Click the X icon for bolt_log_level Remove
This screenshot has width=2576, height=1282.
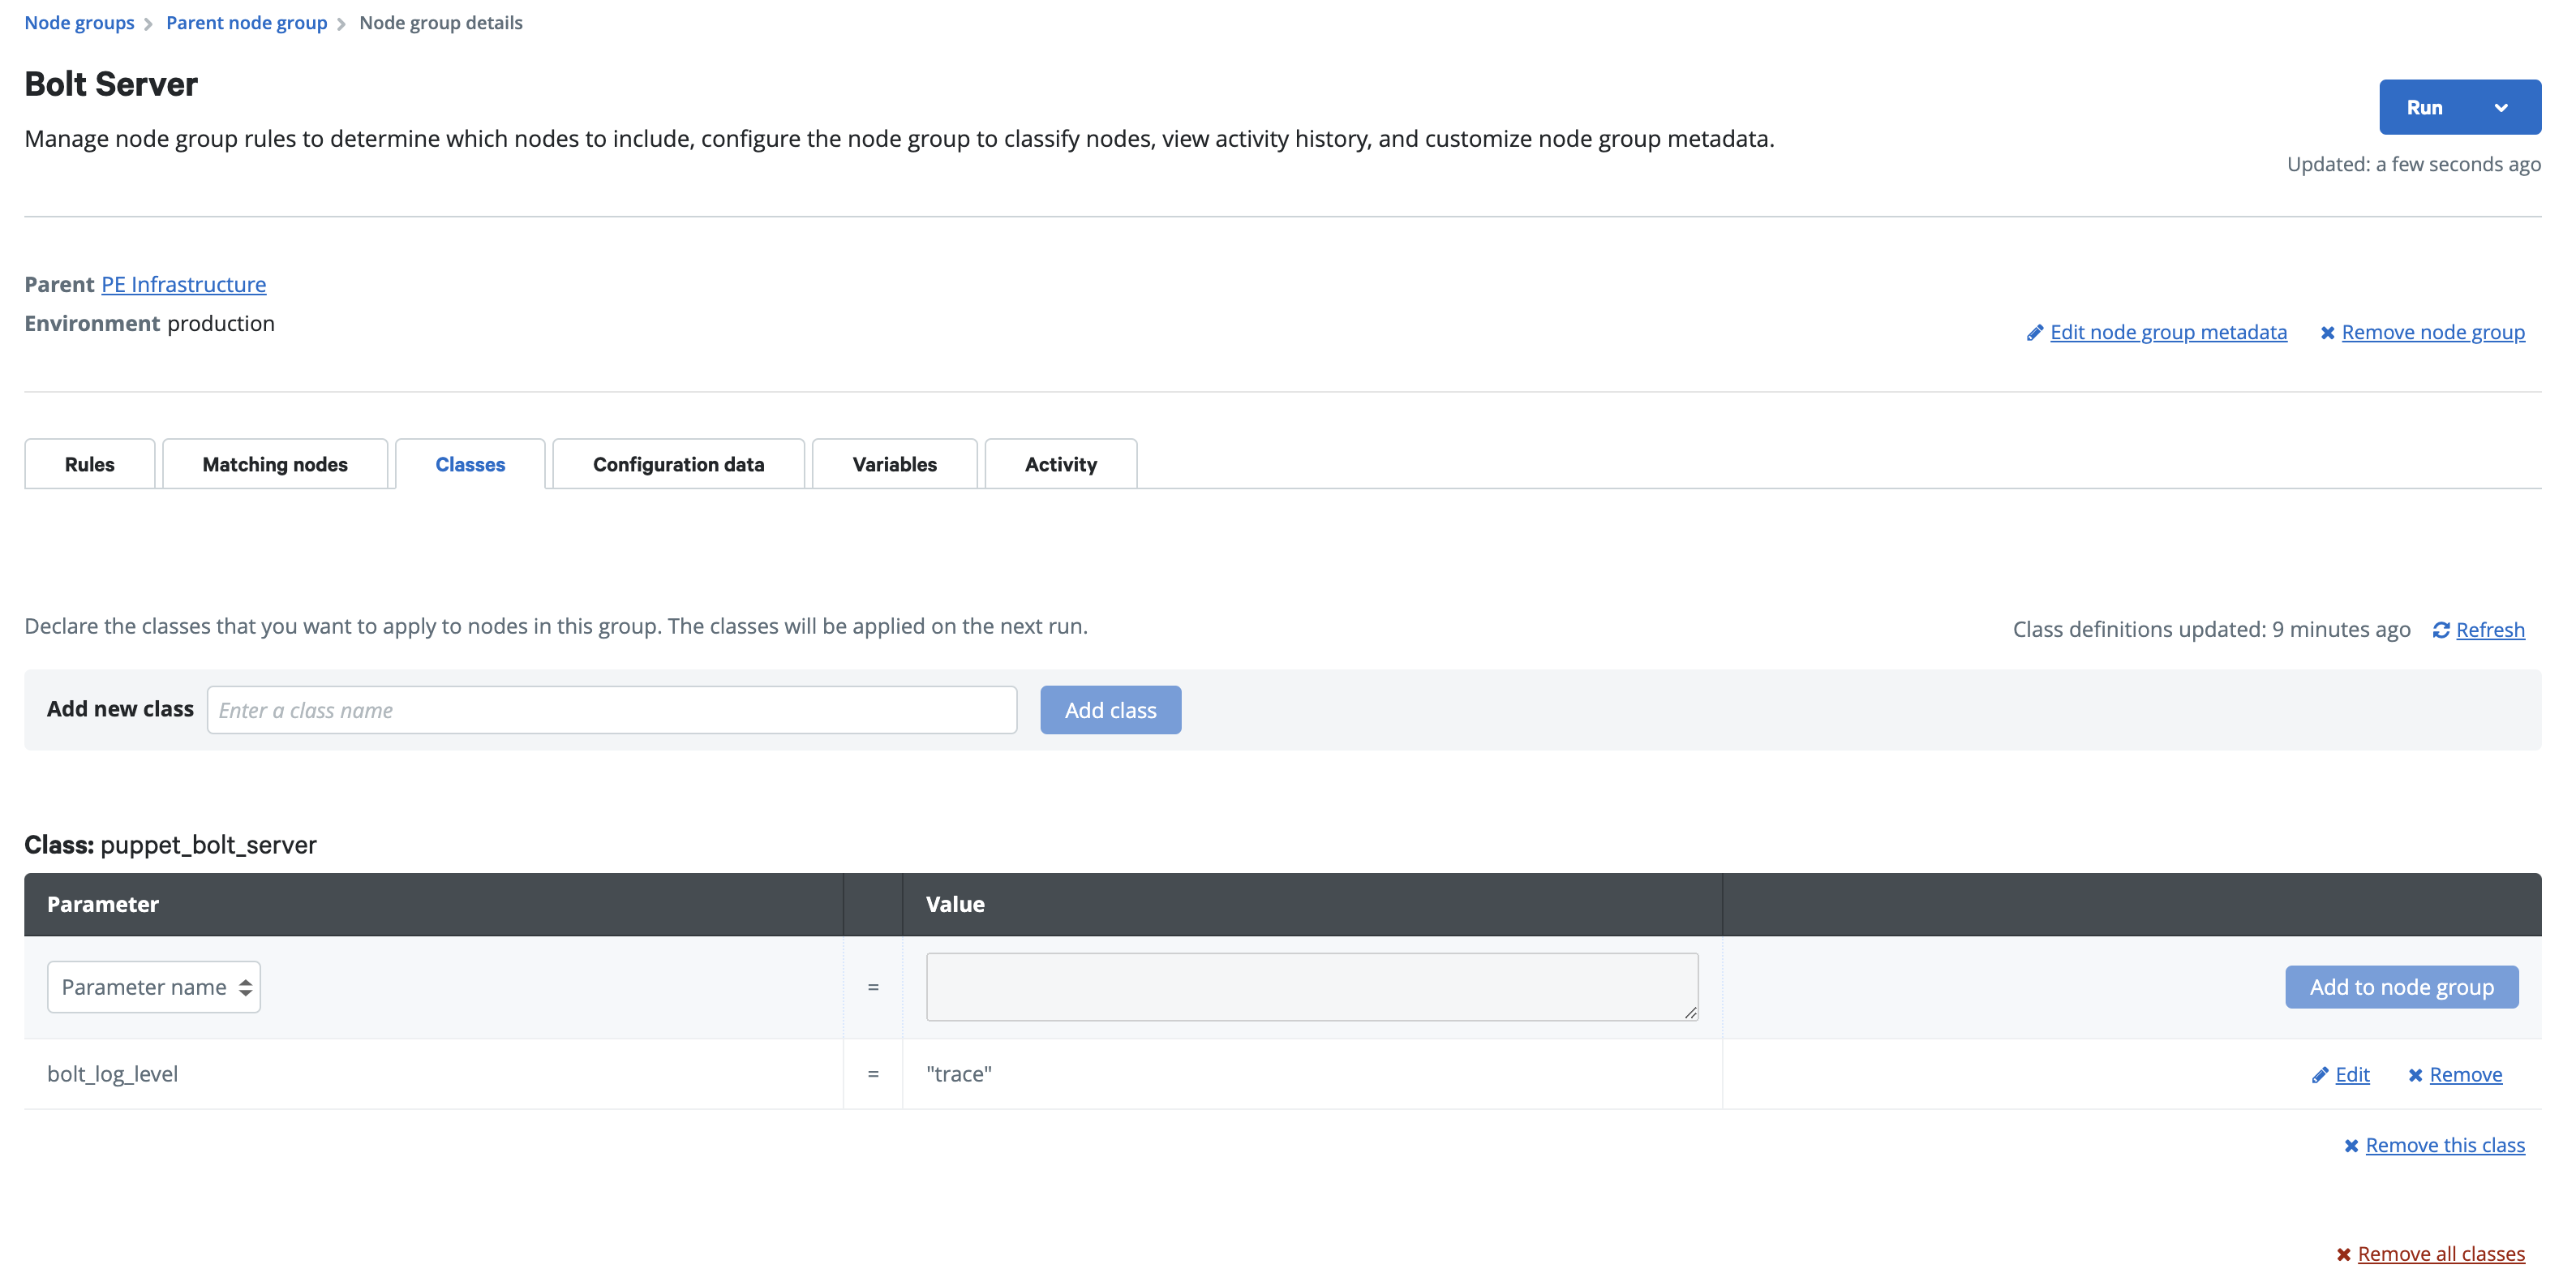(2415, 1075)
